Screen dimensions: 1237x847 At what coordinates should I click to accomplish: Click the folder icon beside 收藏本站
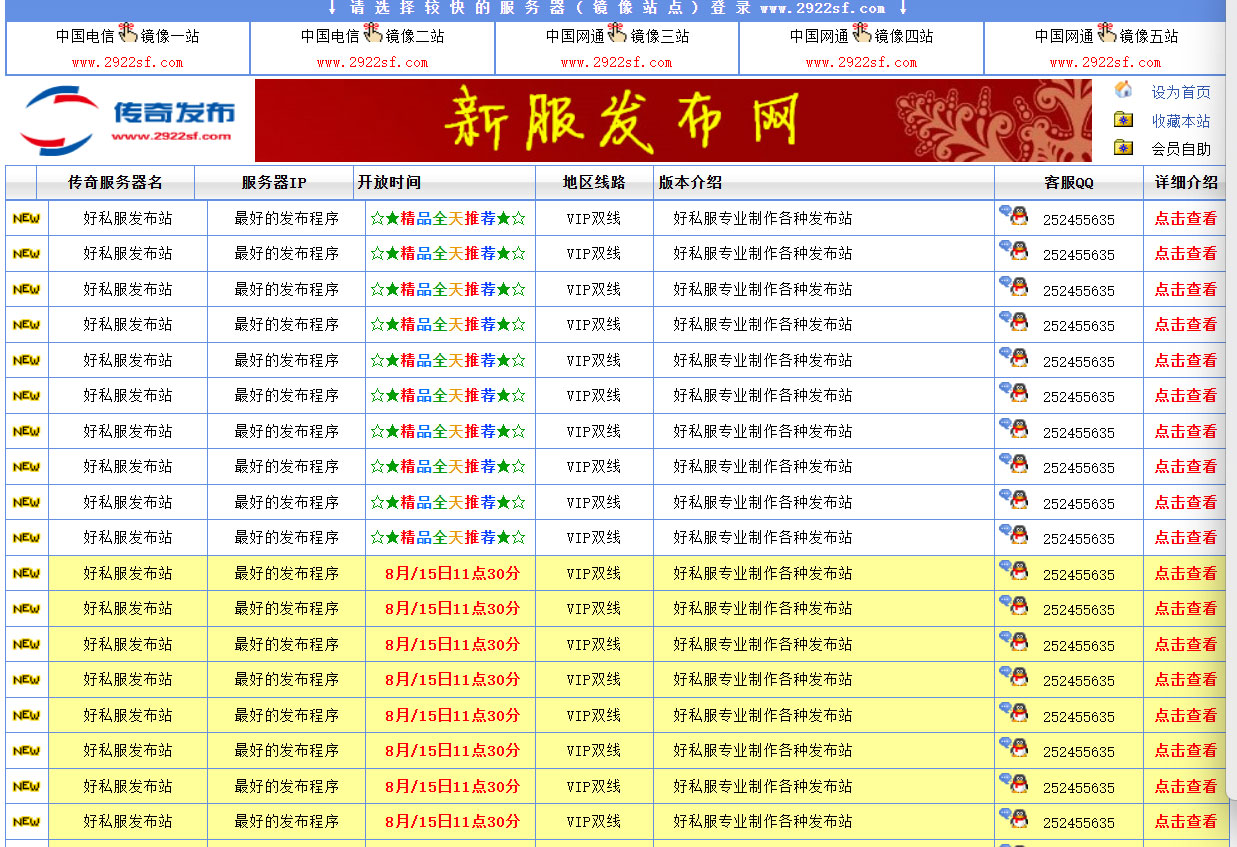pyautogui.click(x=1122, y=121)
